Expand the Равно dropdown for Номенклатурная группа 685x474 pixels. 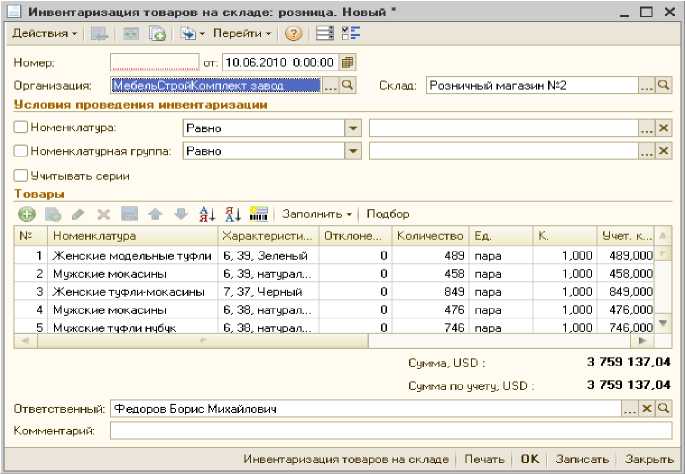[352, 151]
